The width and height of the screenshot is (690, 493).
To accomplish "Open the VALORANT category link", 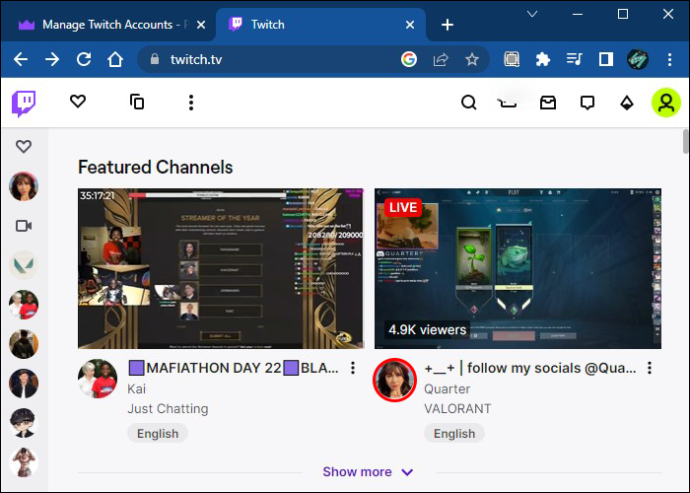I will (x=458, y=409).
